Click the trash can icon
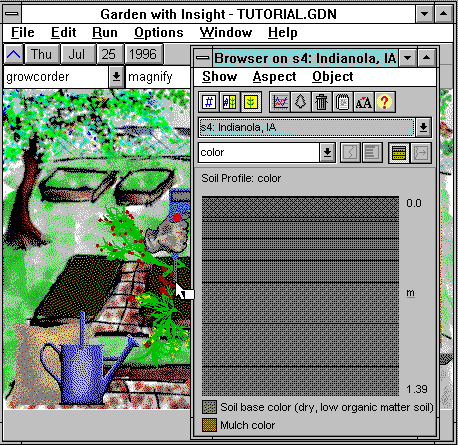Image resolution: width=458 pixels, height=445 pixels. click(321, 102)
